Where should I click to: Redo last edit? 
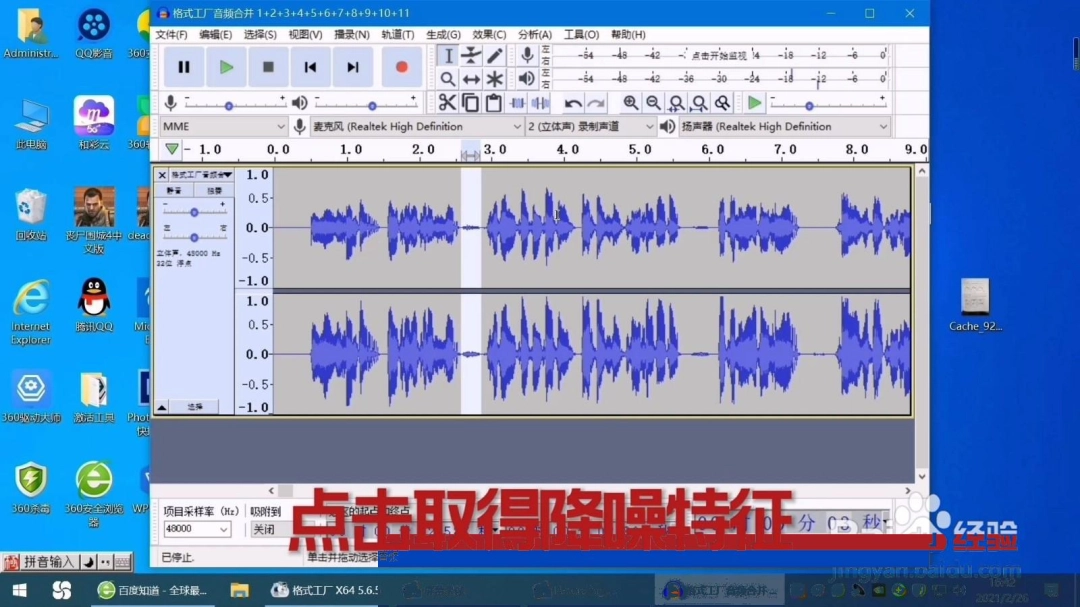[596, 103]
